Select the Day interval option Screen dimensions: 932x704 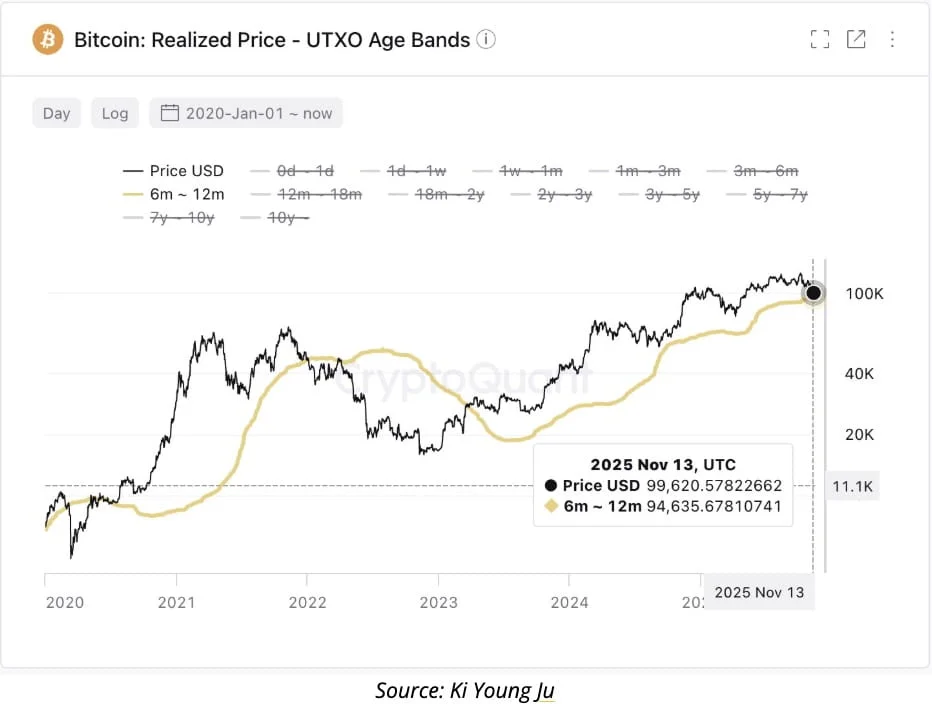pos(56,113)
